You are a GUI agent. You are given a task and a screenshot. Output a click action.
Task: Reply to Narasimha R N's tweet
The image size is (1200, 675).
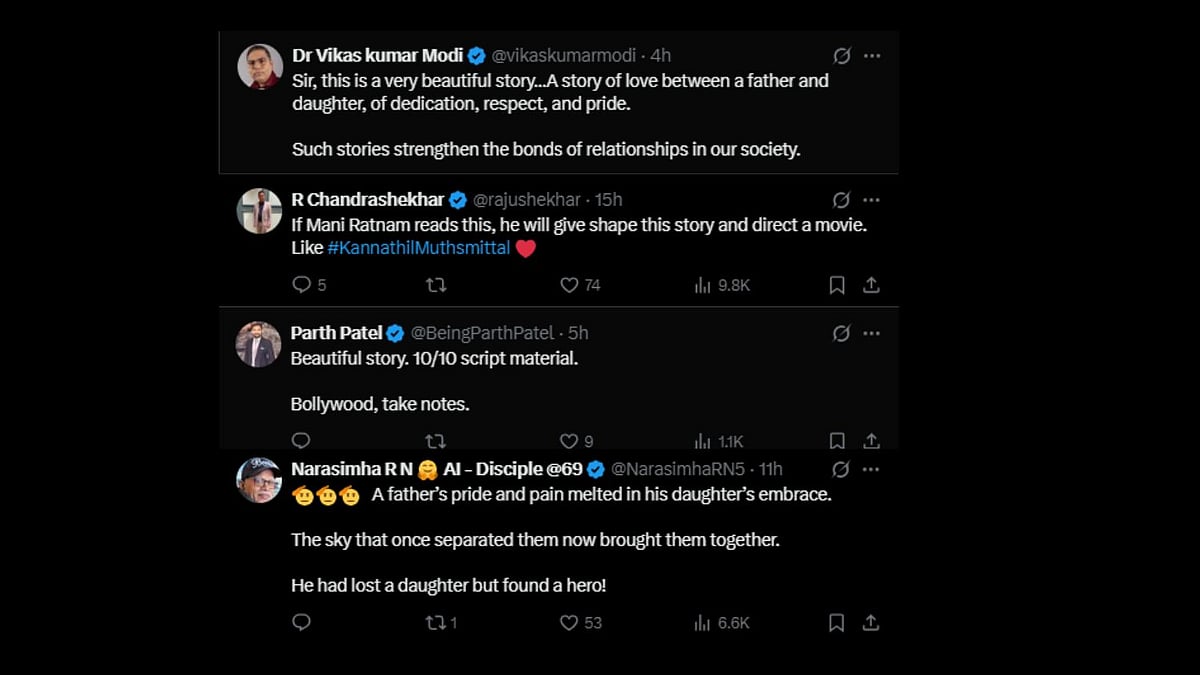(x=301, y=622)
